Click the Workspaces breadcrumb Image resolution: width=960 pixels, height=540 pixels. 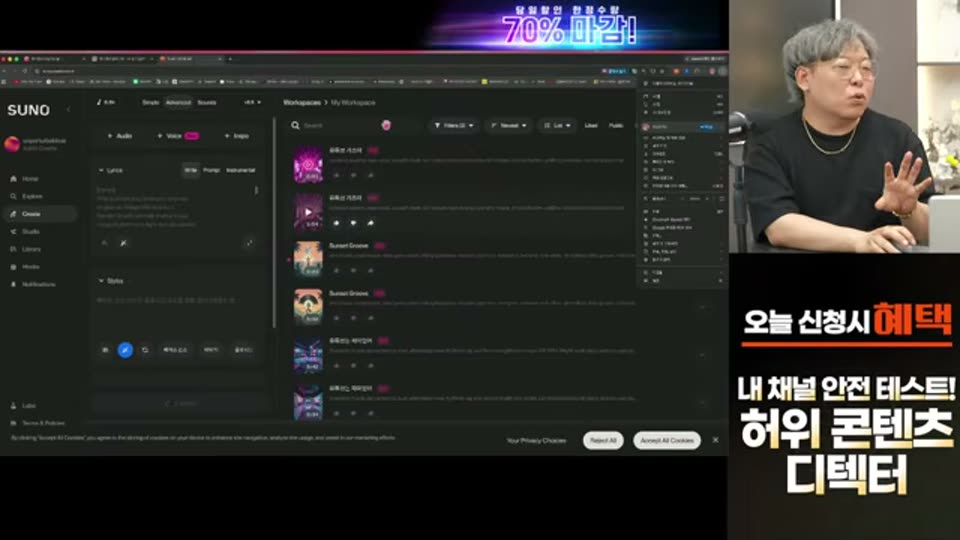pos(302,102)
